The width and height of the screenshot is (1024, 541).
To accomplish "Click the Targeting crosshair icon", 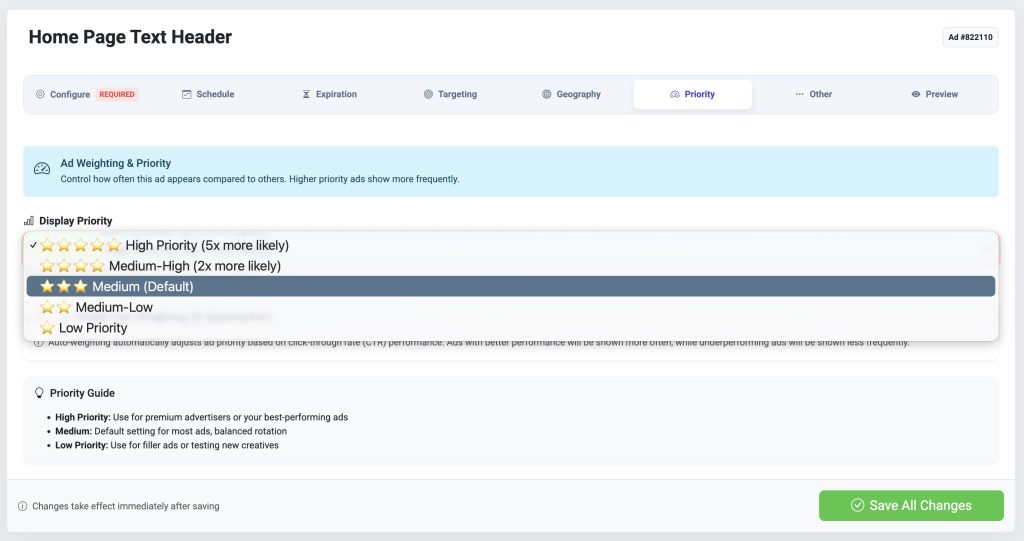I will point(428,94).
